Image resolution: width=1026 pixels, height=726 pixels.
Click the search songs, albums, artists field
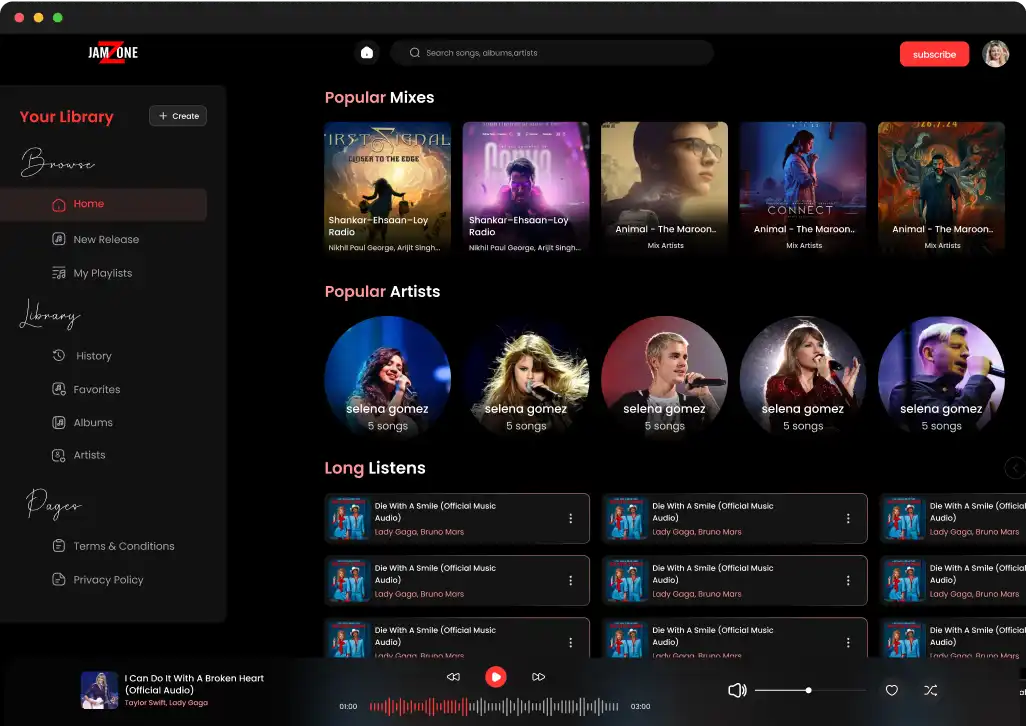point(552,52)
